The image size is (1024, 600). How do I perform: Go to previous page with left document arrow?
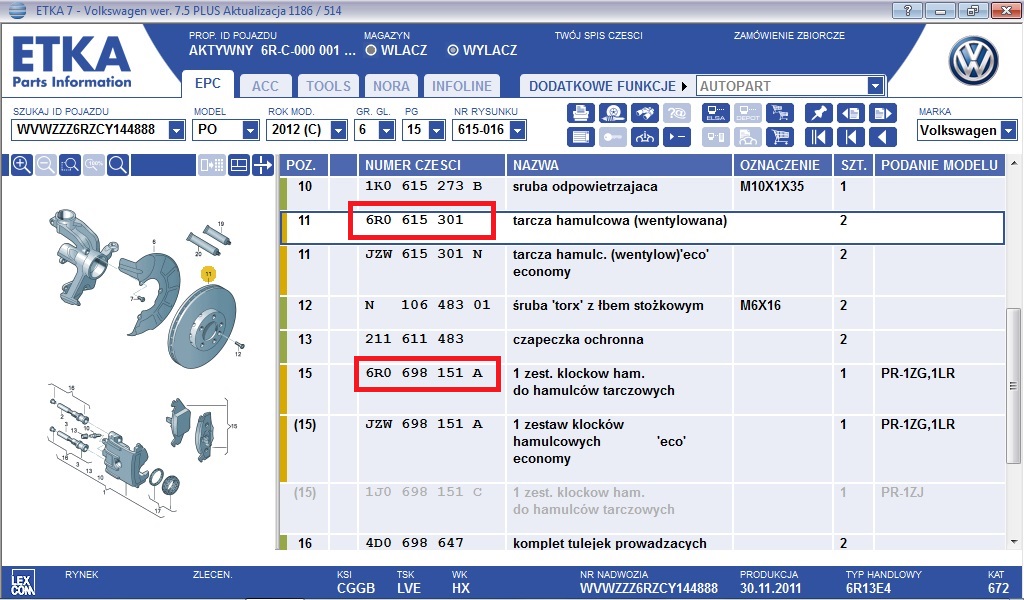click(x=850, y=113)
